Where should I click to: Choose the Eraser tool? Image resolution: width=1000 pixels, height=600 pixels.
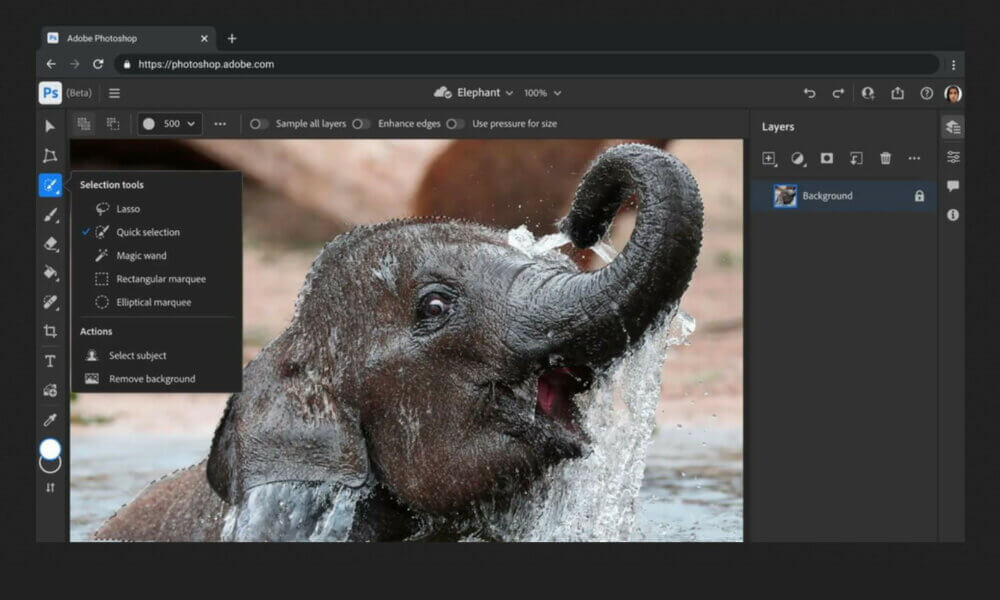(x=50, y=244)
